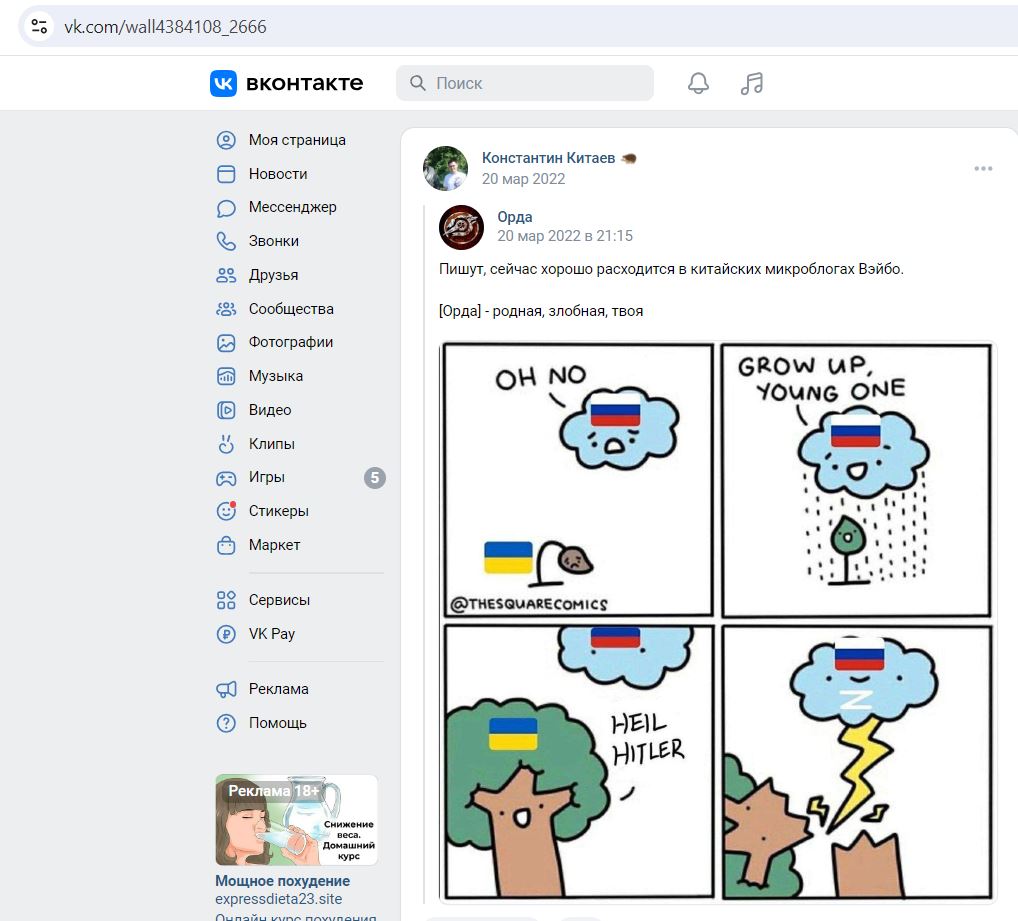Click the Игры badge showing 5
1018x921 pixels.
coord(375,478)
